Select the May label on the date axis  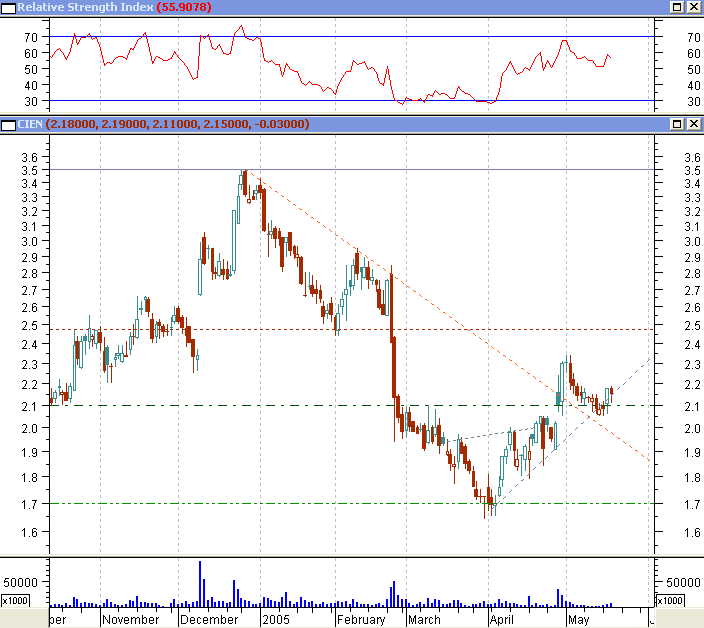[x=578, y=619]
